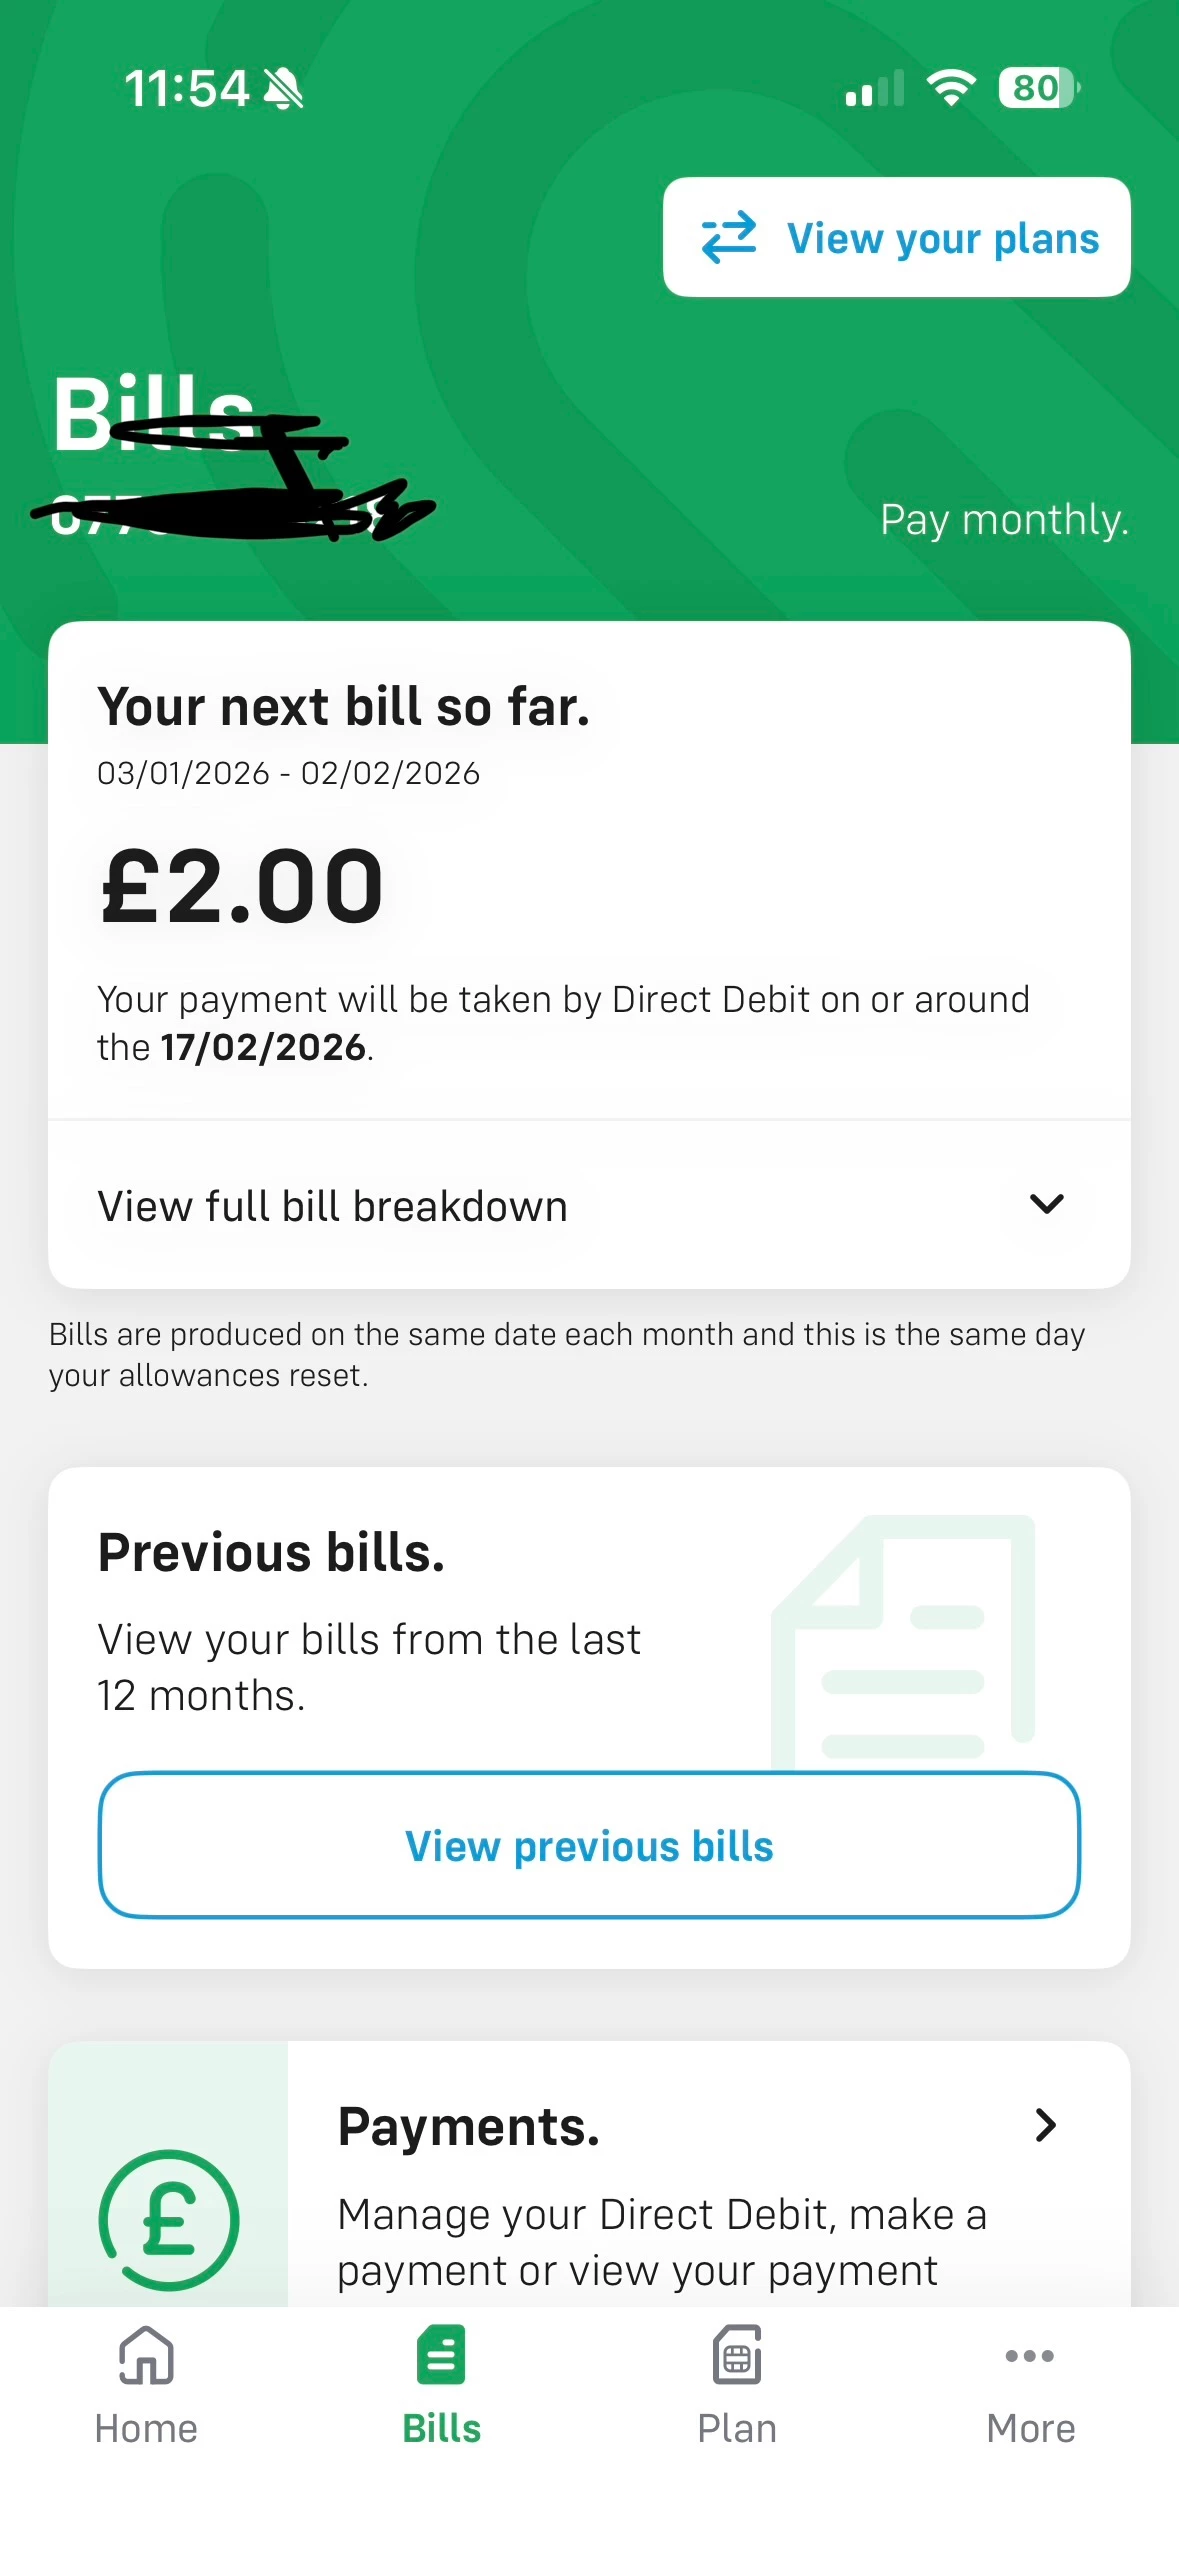The height and width of the screenshot is (2556, 1179).
Task: Open the More tab label
Action: (x=1030, y=2428)
